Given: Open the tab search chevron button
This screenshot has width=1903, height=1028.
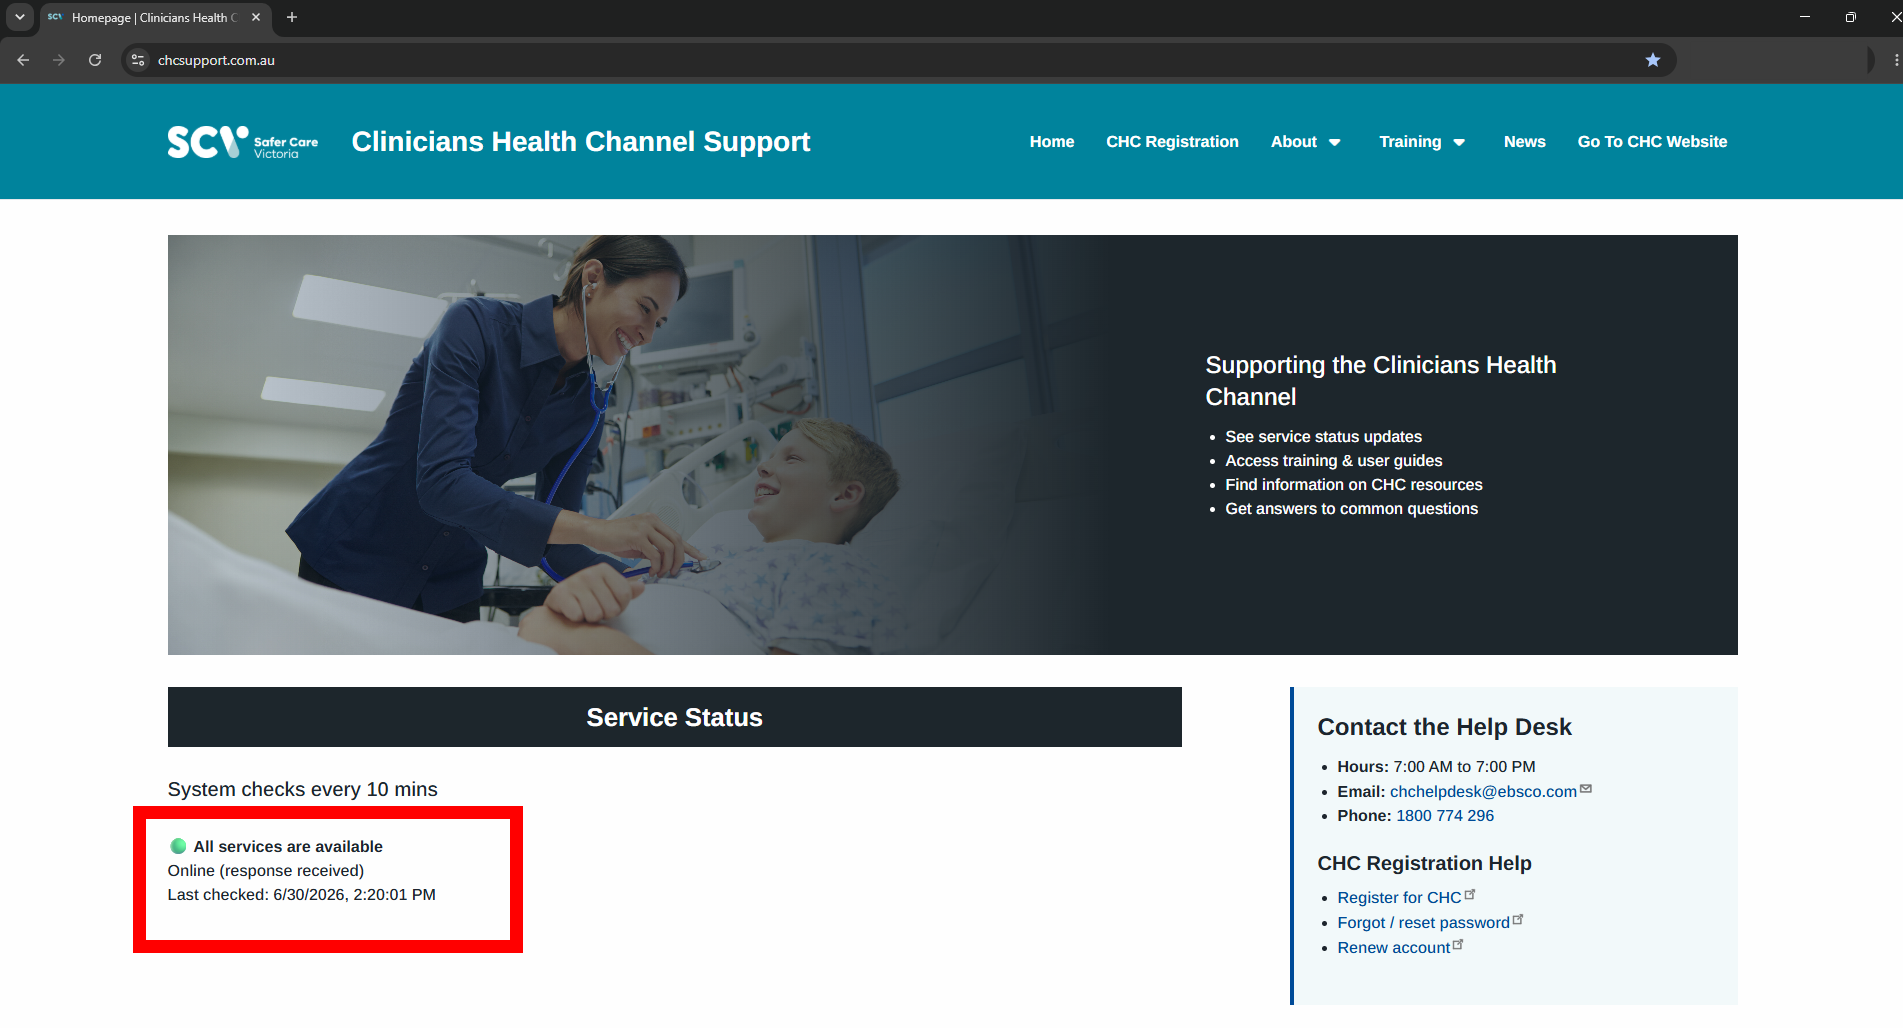Looking at the screenshot, I should [x=19, y=17].
